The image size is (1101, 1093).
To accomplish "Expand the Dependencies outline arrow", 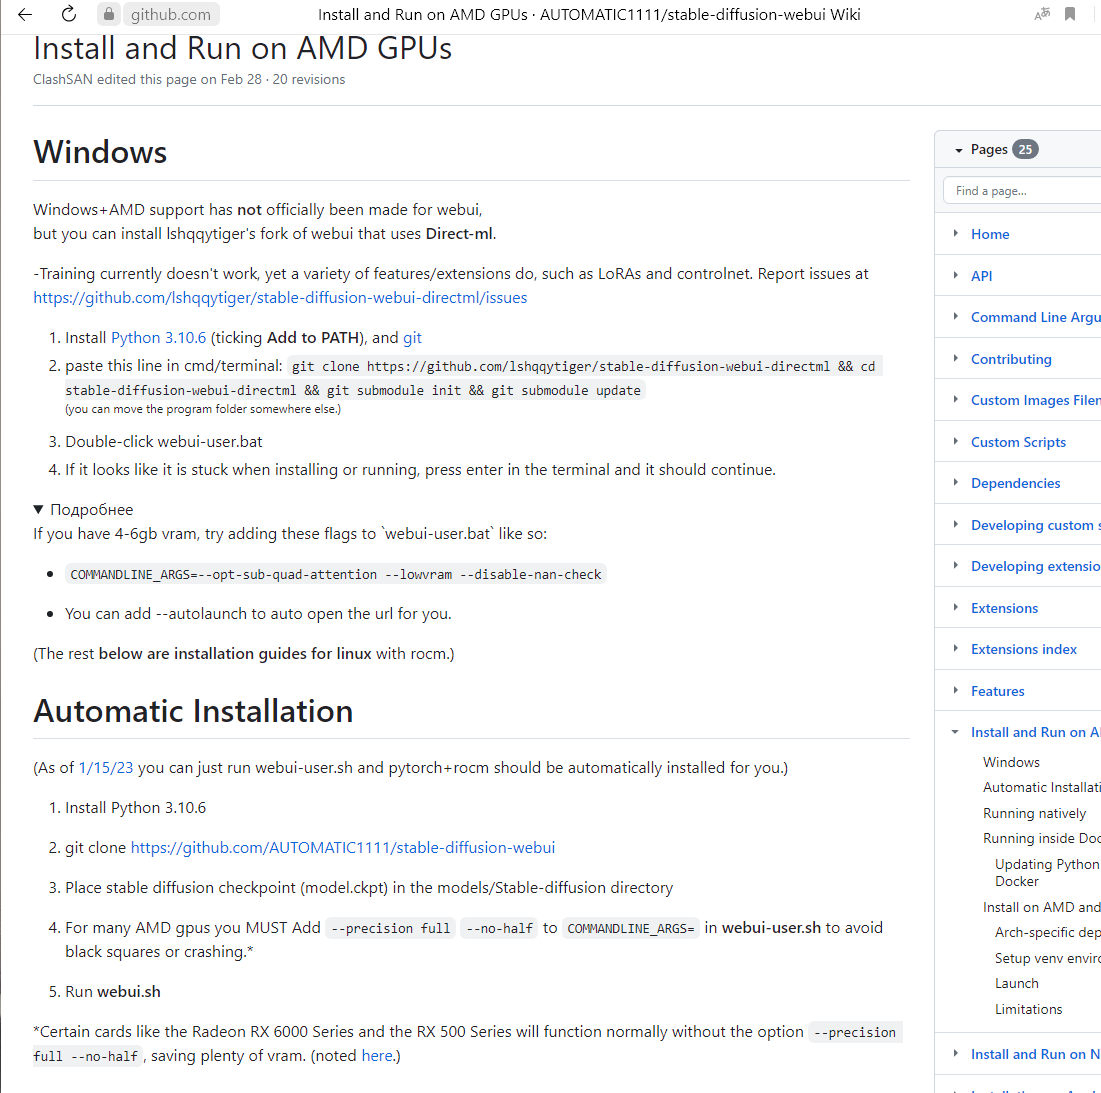I will point(956,482).
